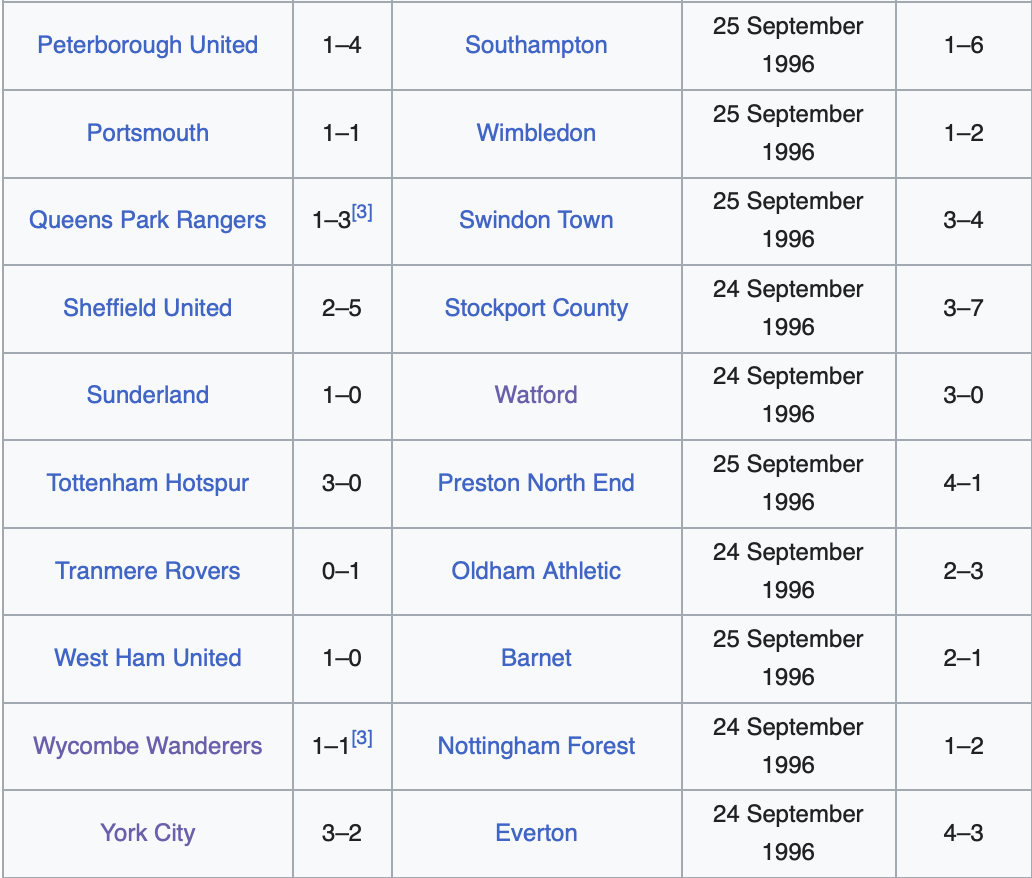1032x878 pixels.
Task: Select the Stockport County link
Action: tap(536, 308)
